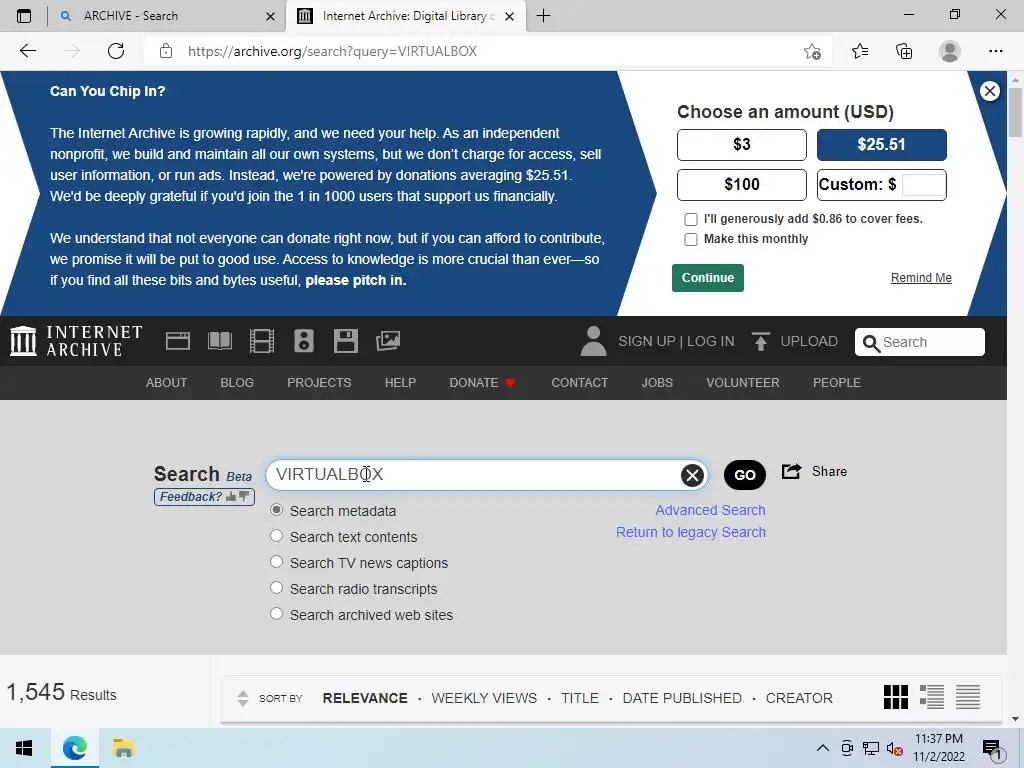Open browser Collections
The image size is (1024, 768).
coord(904,51)
